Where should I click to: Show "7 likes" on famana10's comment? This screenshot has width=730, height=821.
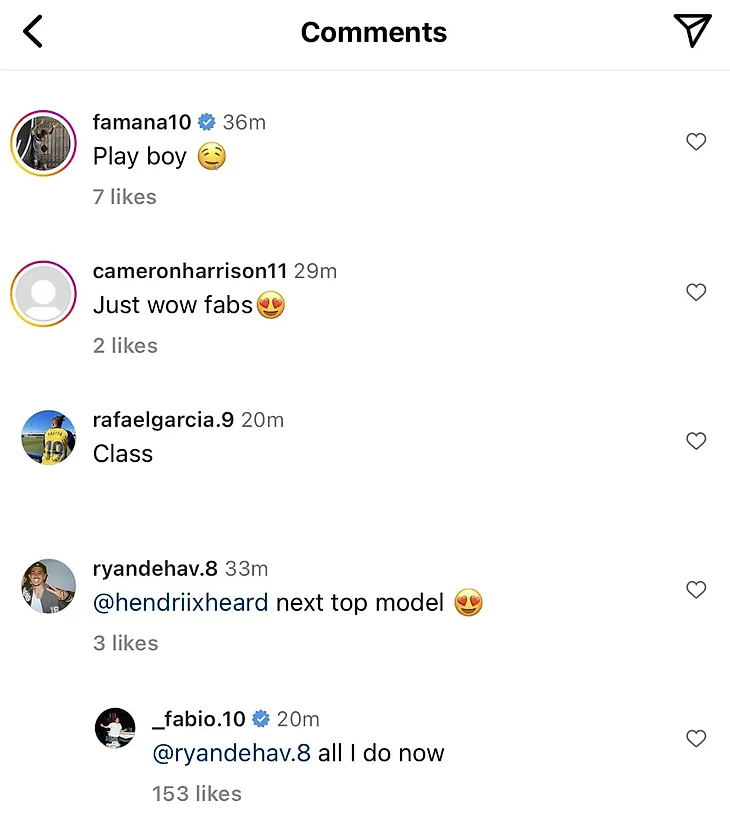pos(125,197)
